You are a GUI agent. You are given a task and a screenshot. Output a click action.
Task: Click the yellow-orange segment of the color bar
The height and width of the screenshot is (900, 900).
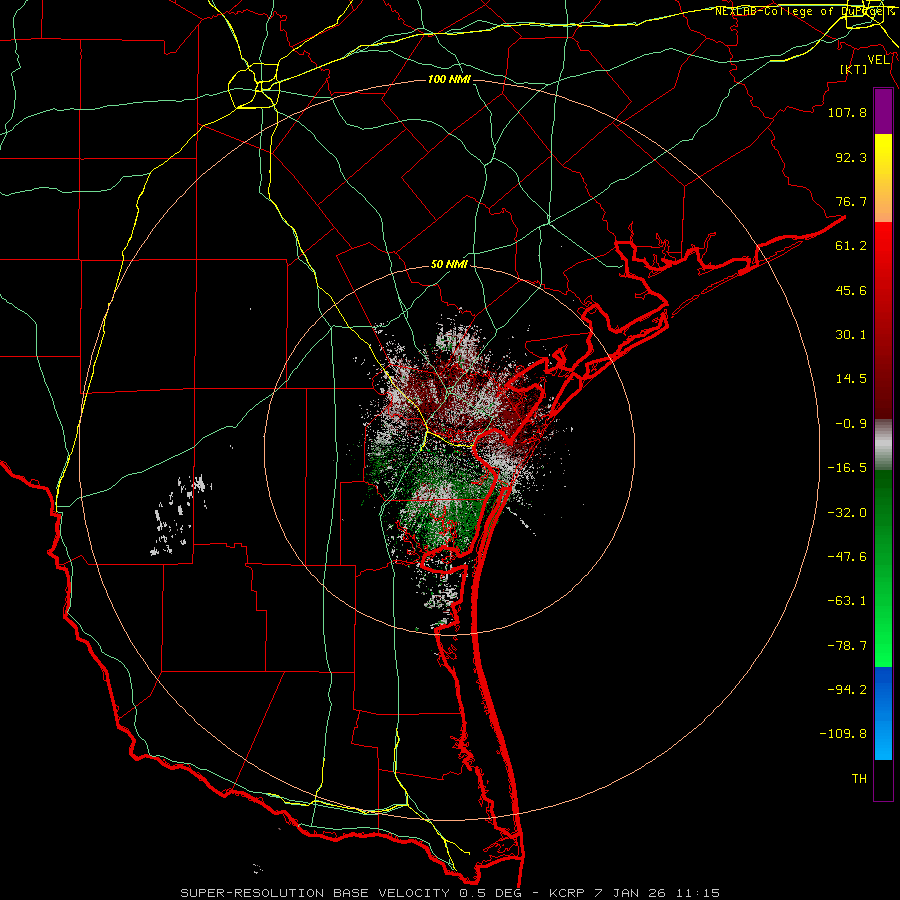coord(883,178)
